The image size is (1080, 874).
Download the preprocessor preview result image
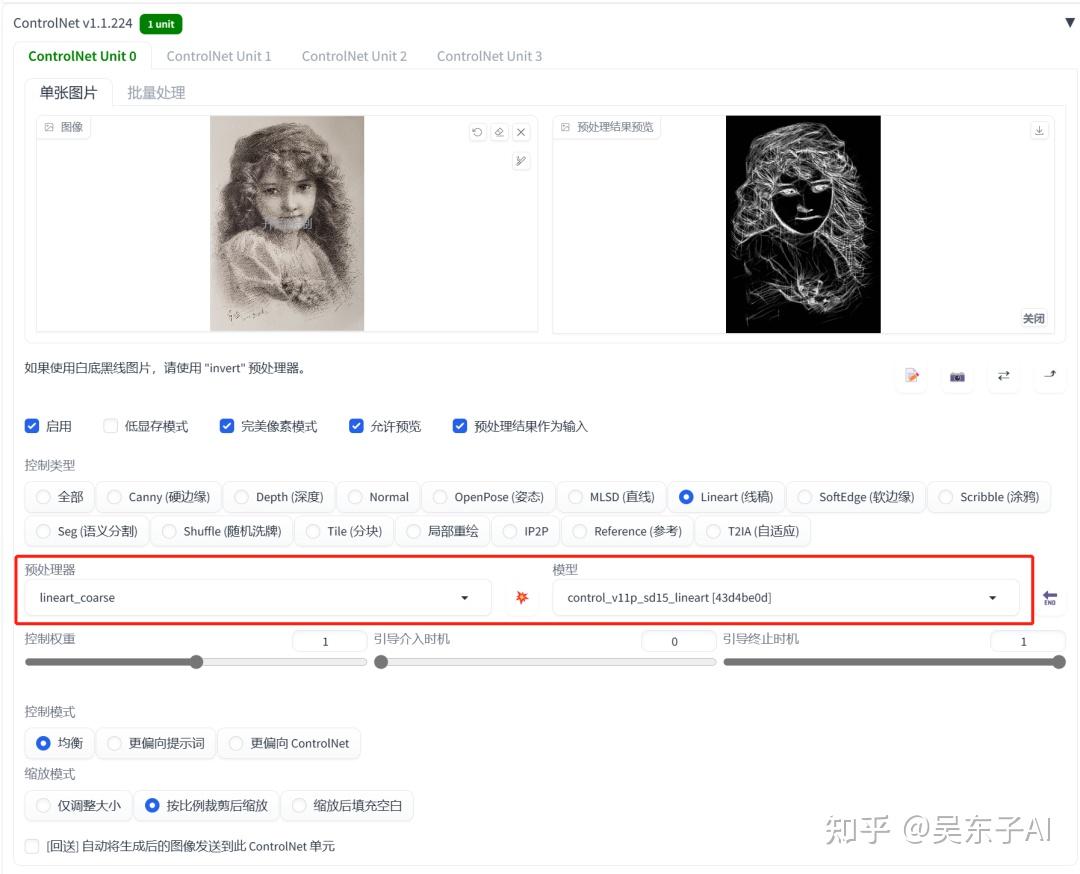tap(1040, 130)
